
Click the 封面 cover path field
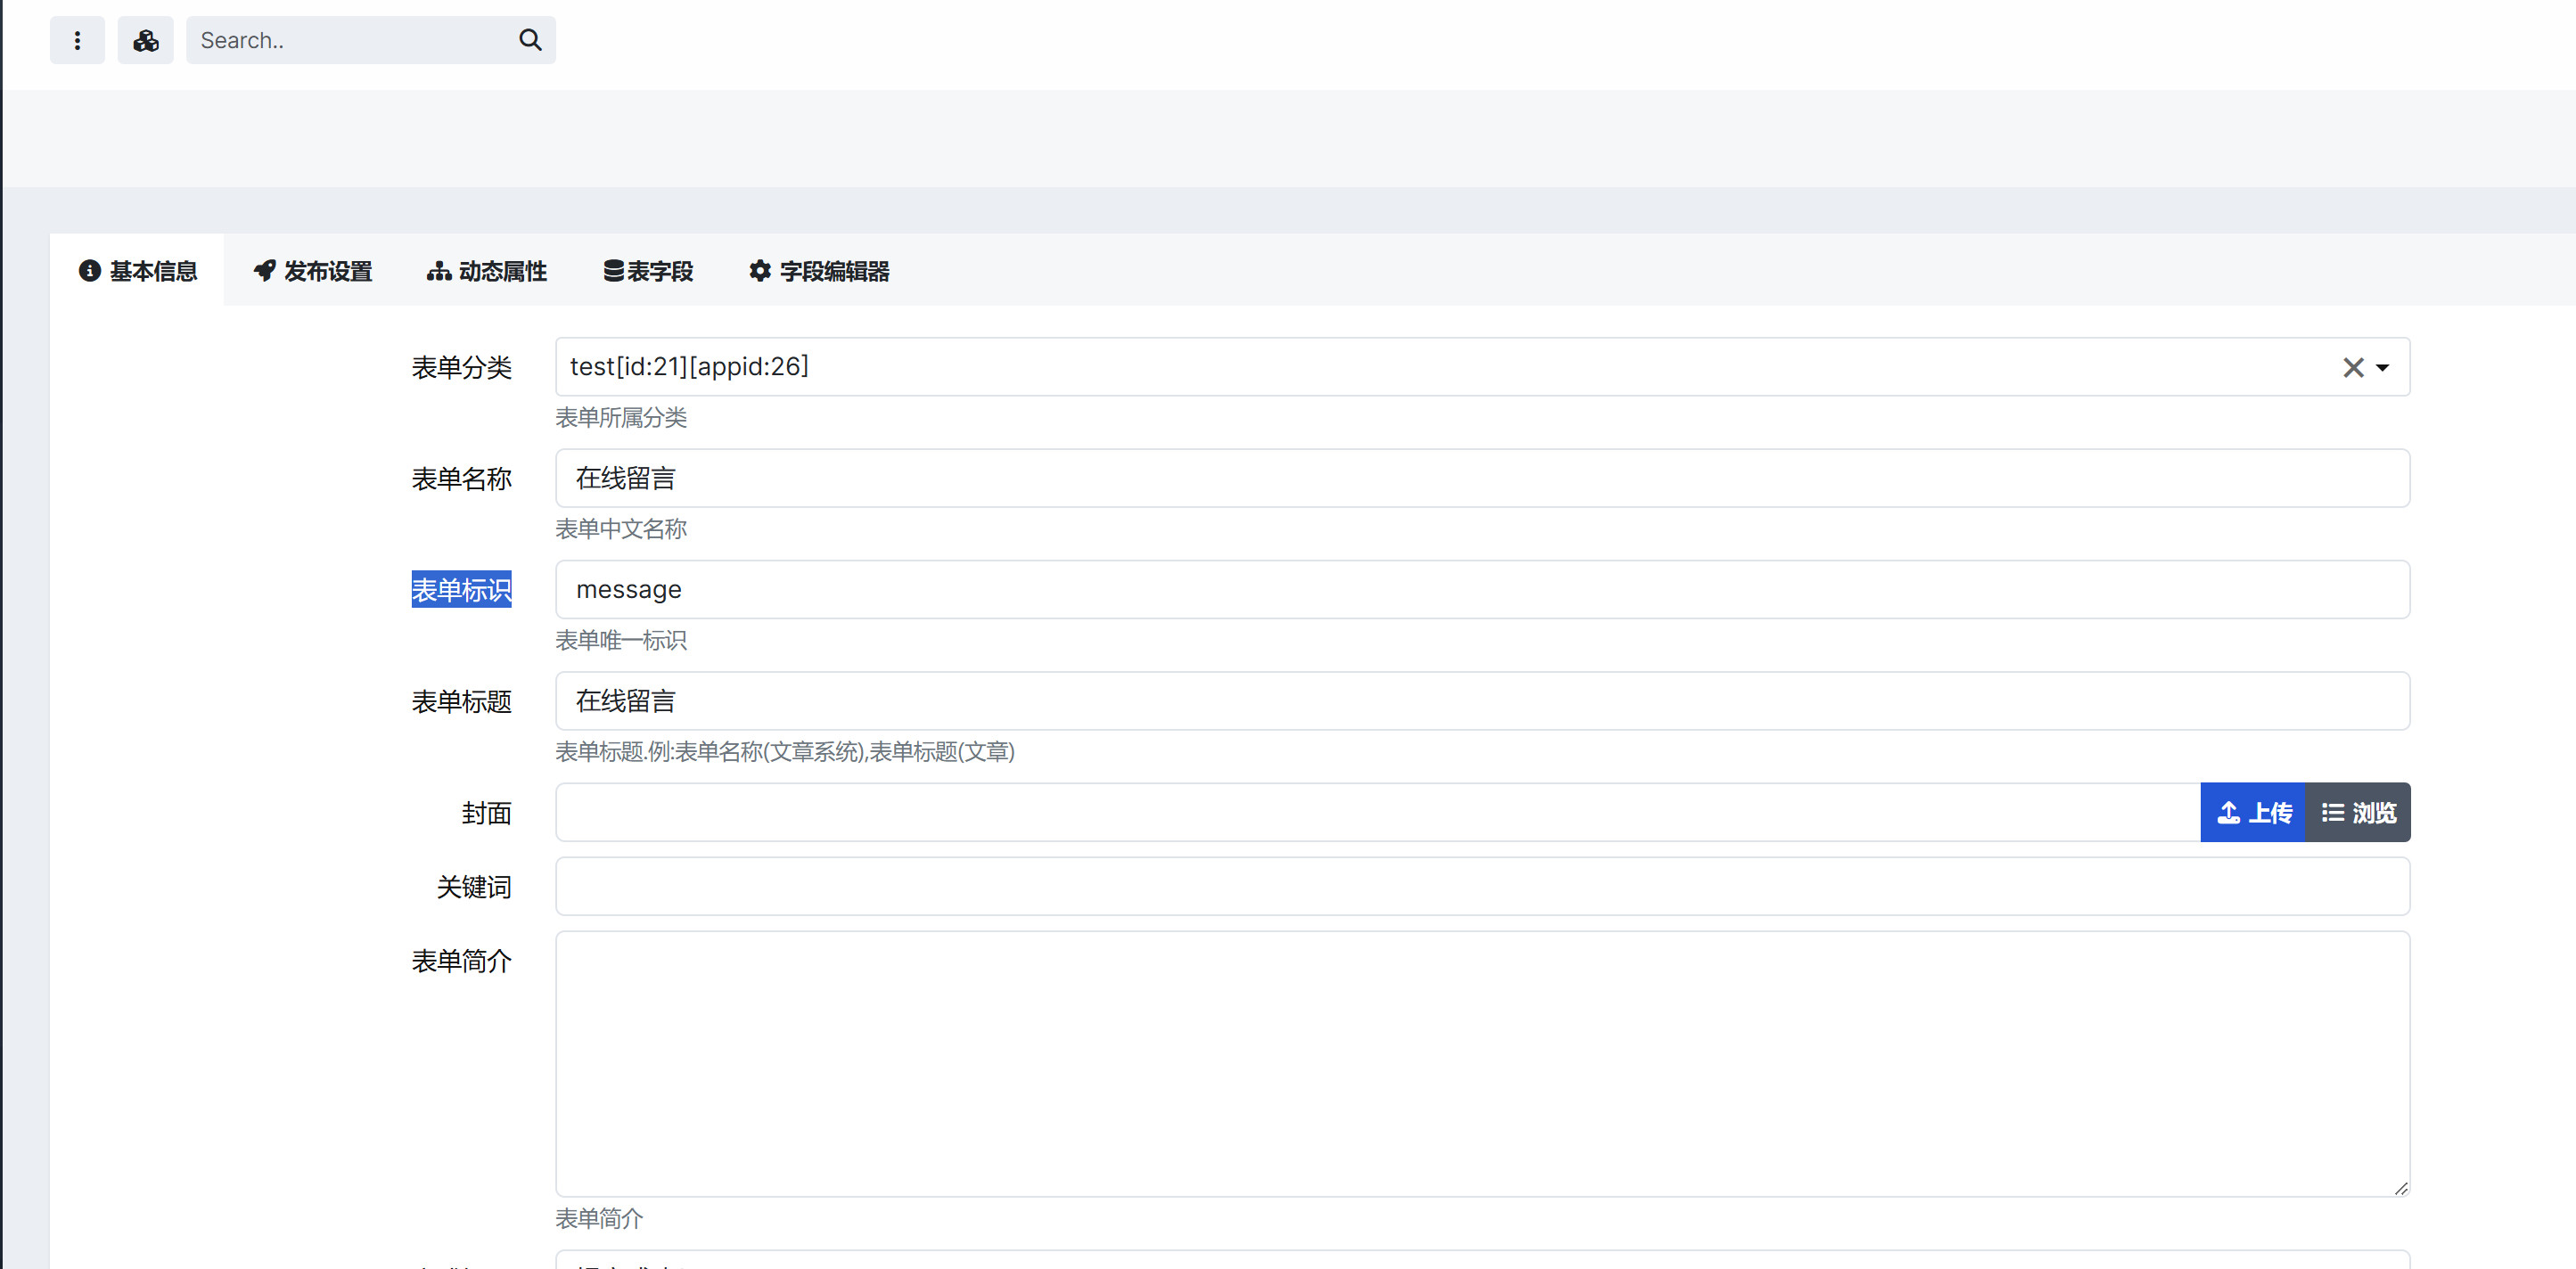(1376, 813)
